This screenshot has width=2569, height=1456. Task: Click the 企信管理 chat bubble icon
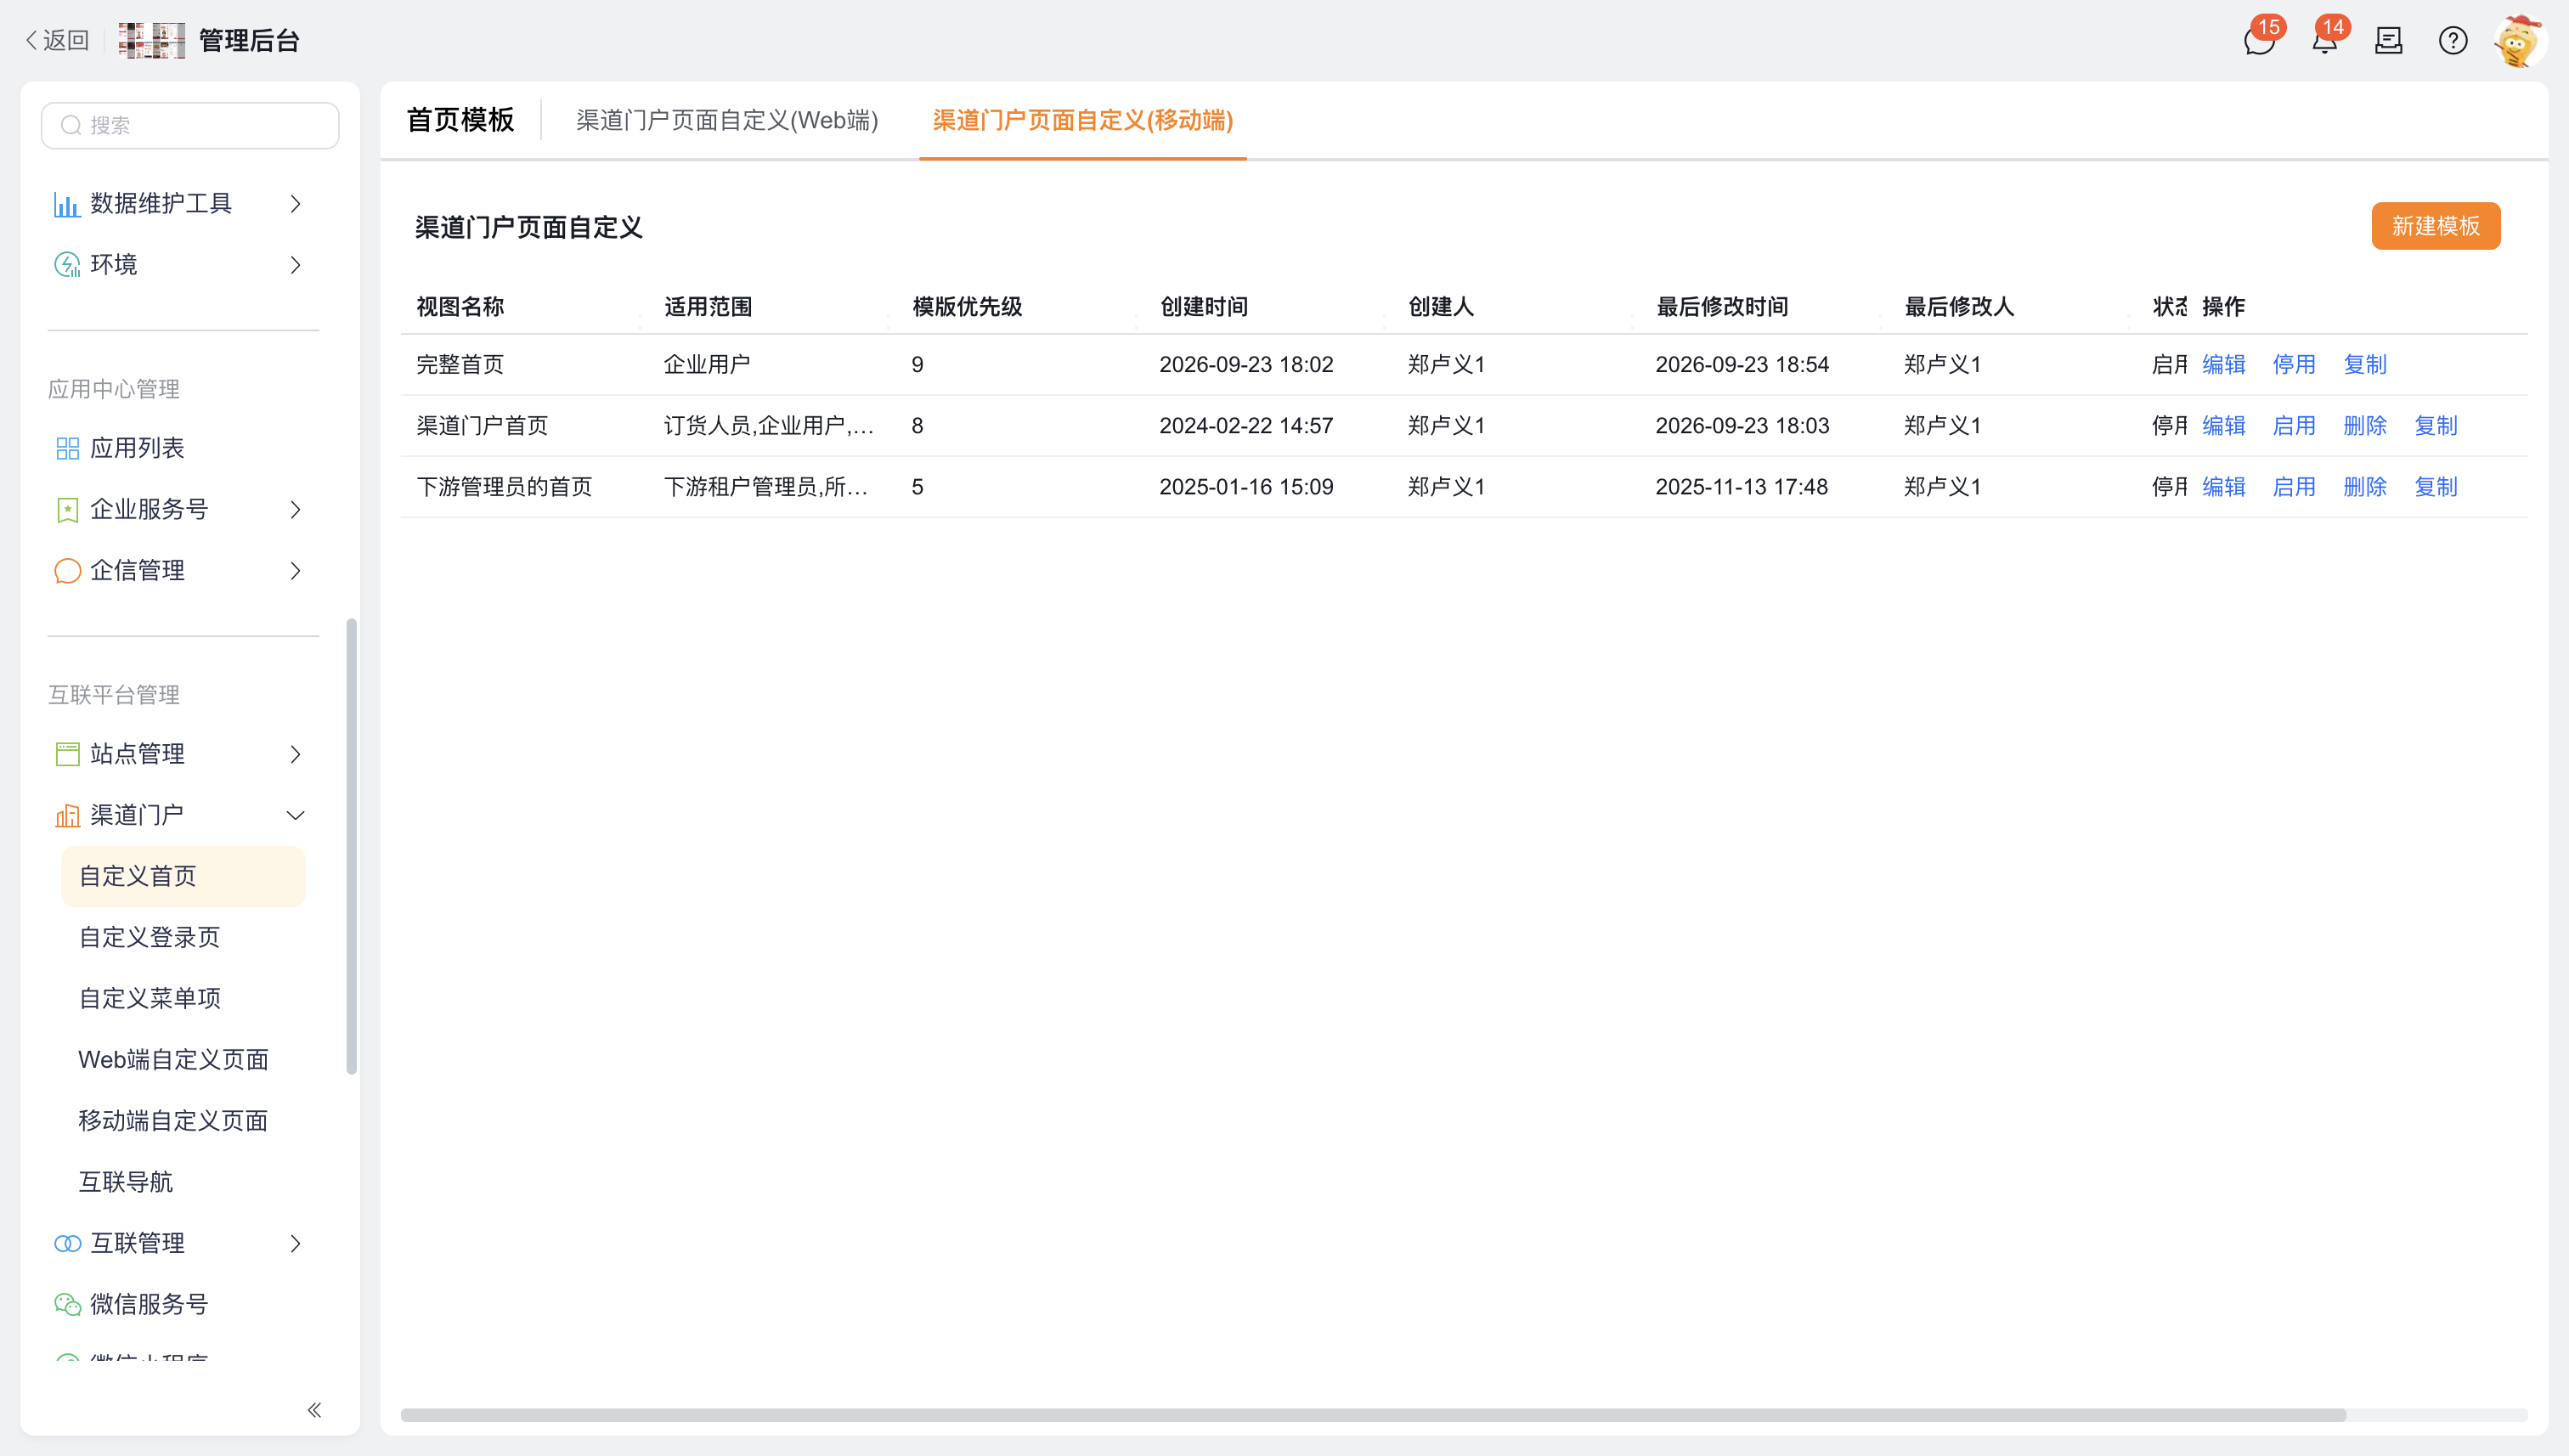point(67,571)
